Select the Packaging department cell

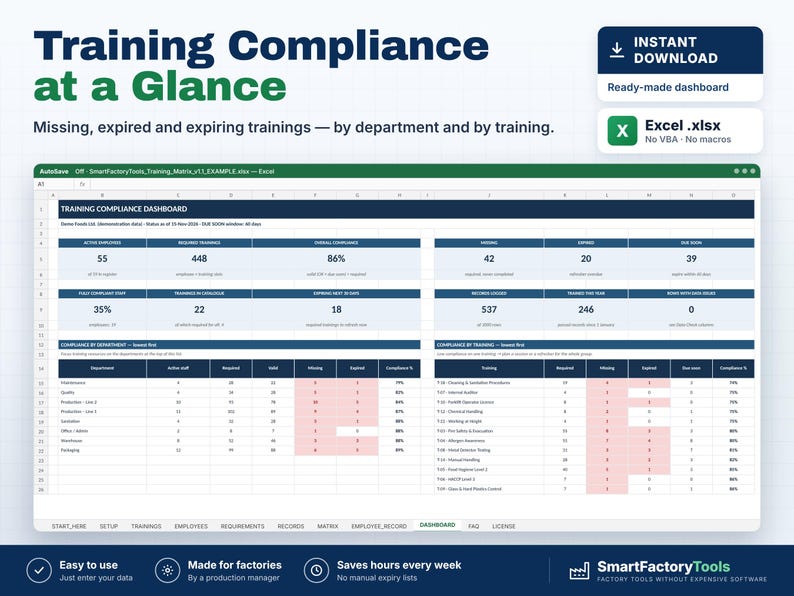[x=102, y=450]
